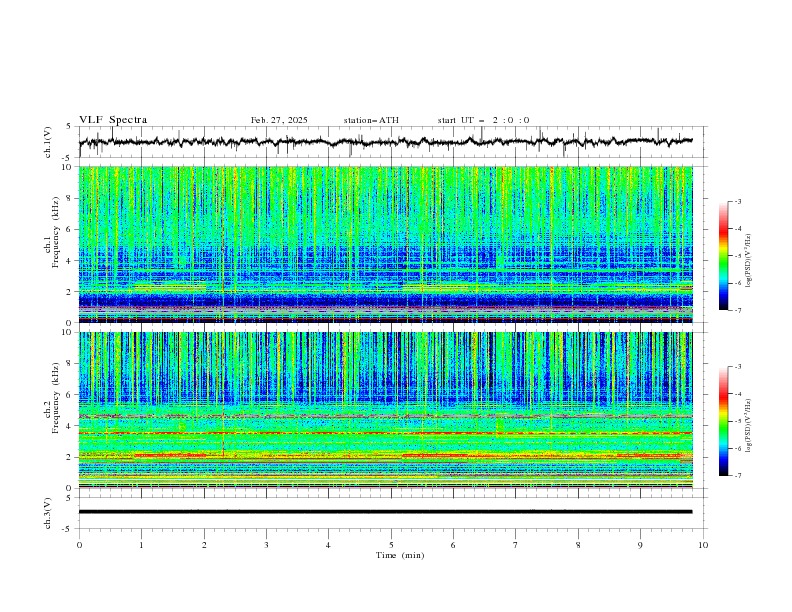Click the ch.1 "Frequency (kHz)" axis label
792x612 pixels.
(x=55, y=232)
